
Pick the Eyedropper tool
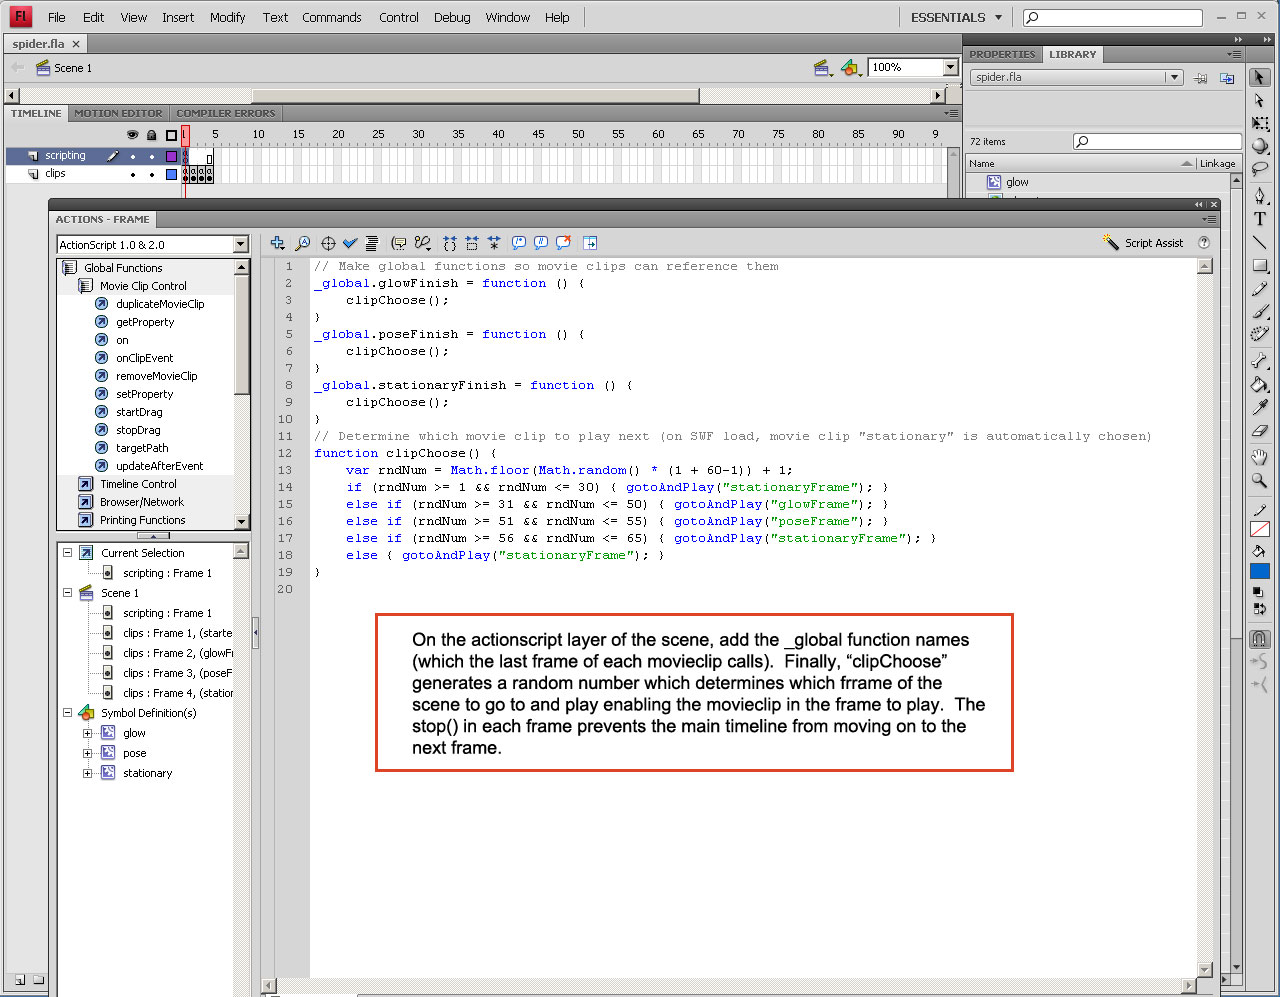(1259, 408)
